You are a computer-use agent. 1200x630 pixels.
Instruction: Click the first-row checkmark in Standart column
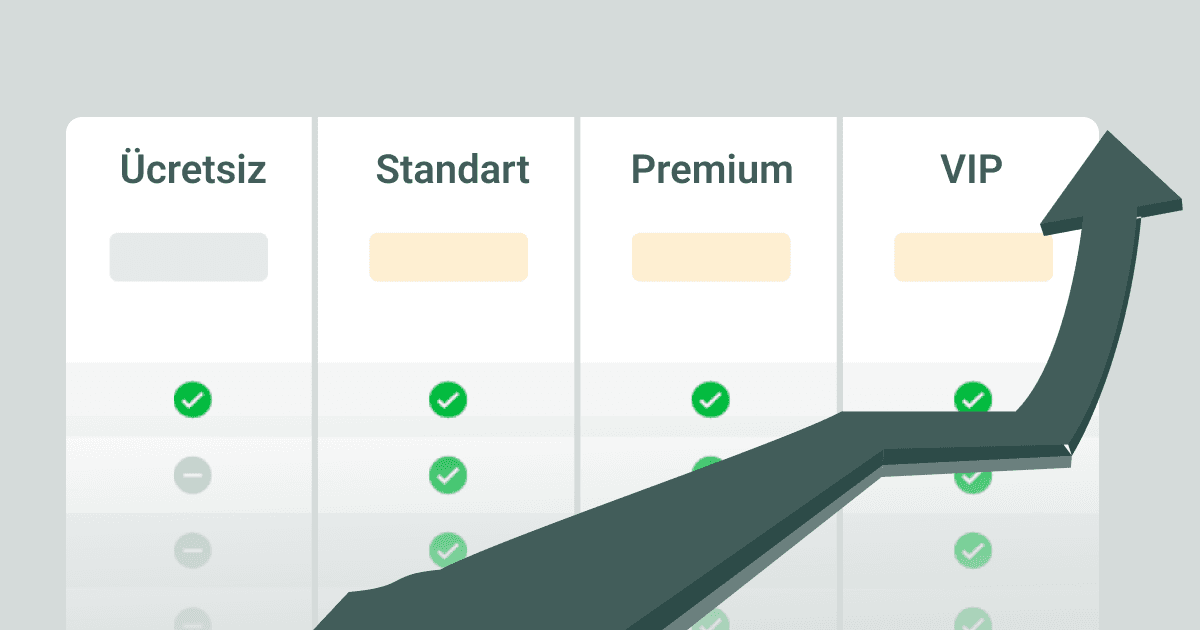pyautogui.click(x=448, y=400)
